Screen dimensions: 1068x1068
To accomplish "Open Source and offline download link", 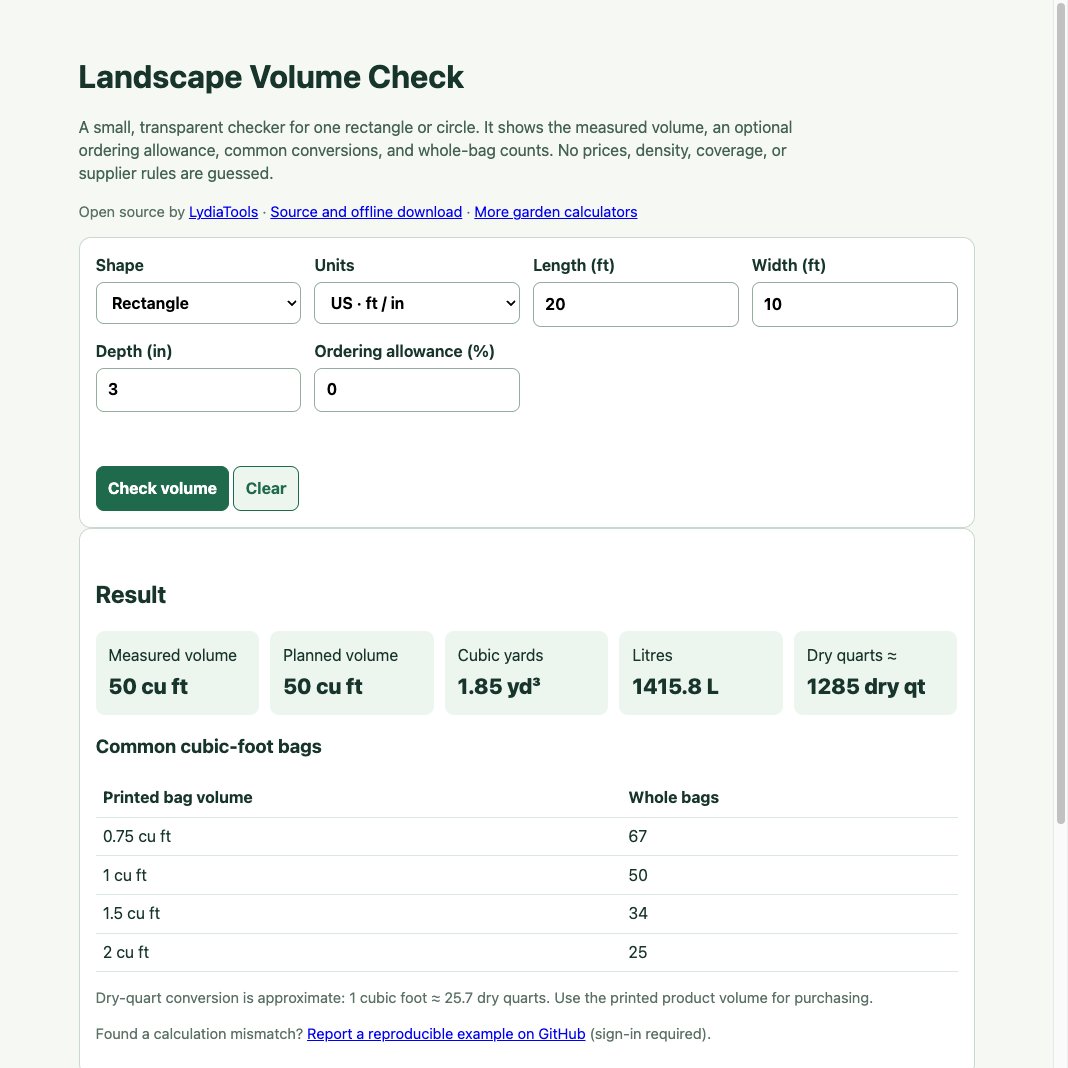I will [x=366, y=212].
